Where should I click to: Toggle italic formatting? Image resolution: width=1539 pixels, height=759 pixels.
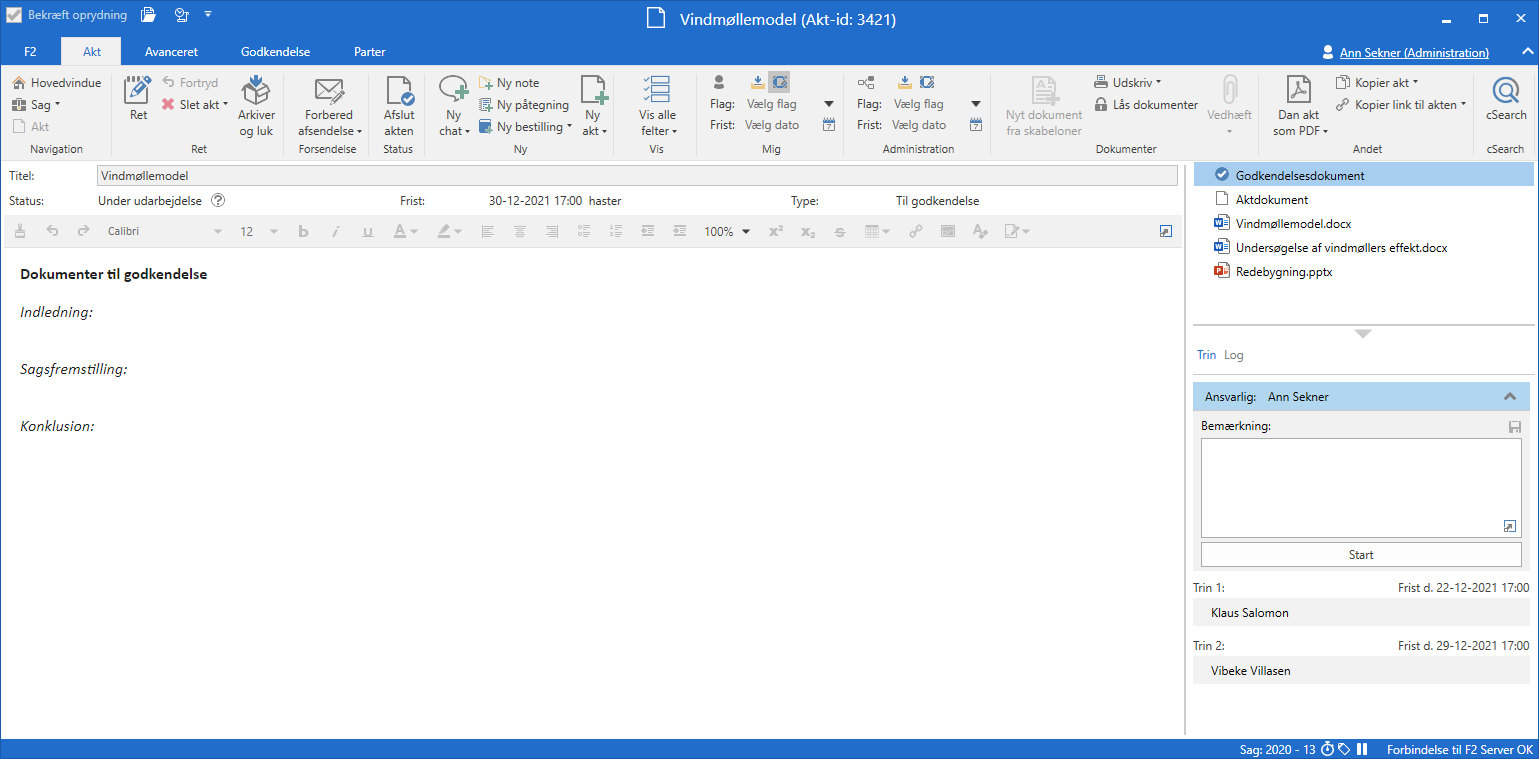click(x=336, y=231)
